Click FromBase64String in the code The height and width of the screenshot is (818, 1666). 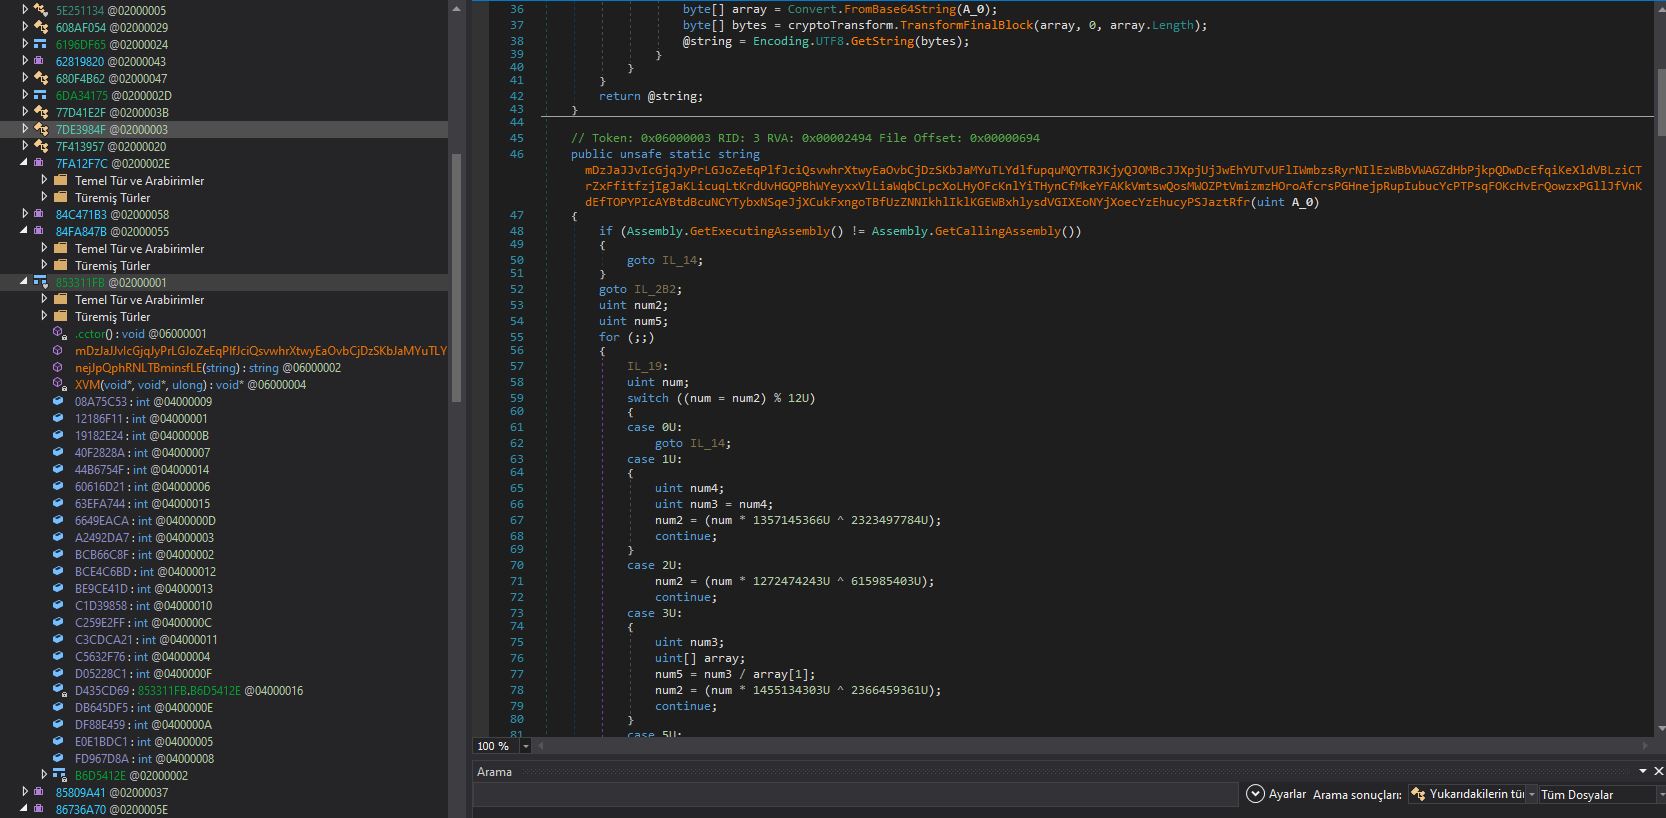(x=900, y=9)
